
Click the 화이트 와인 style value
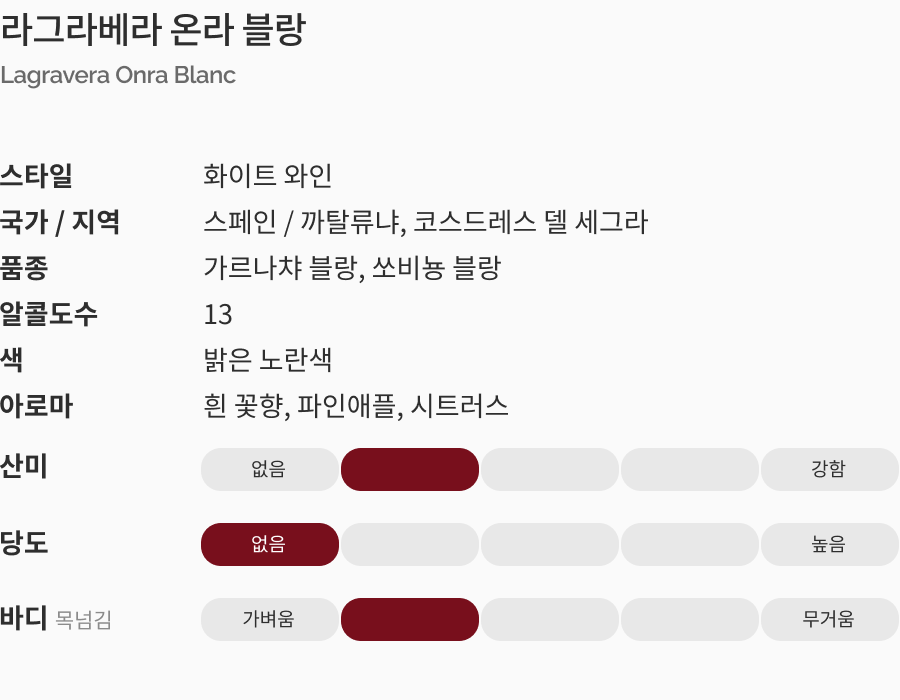[x=267, y=176]
